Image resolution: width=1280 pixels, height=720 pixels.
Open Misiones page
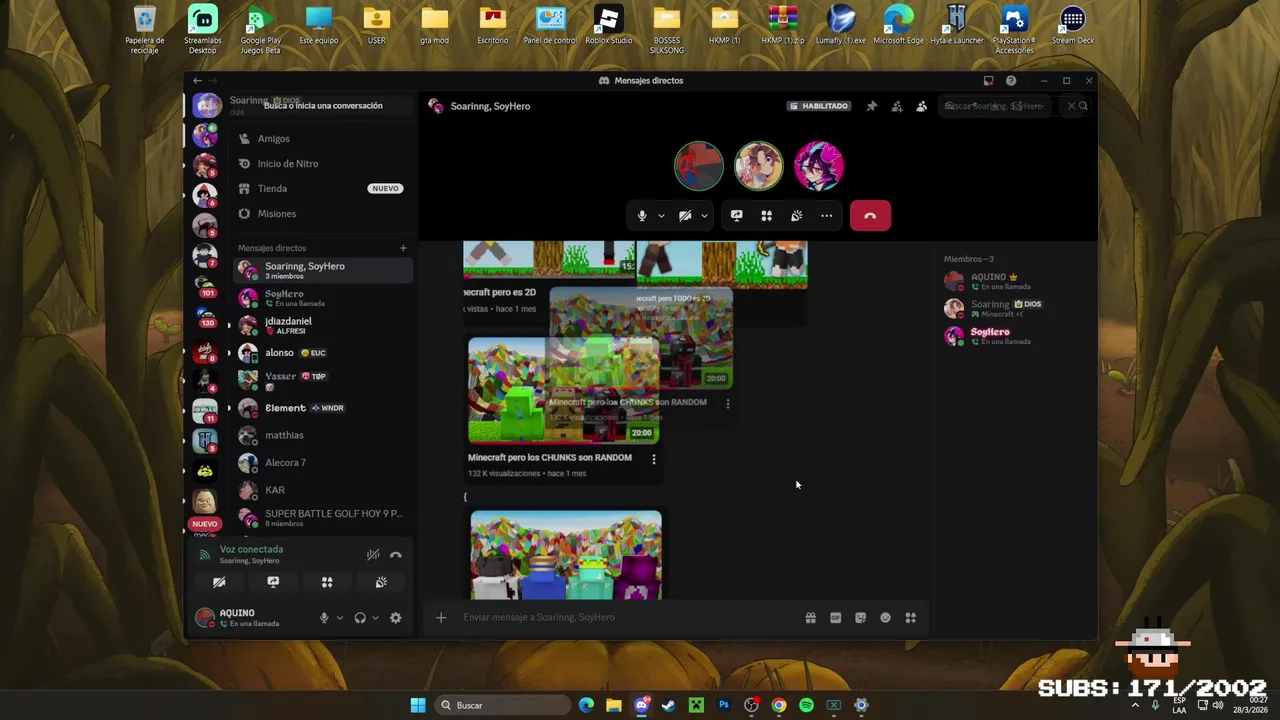pyautogui.click(x=323, y=213)
